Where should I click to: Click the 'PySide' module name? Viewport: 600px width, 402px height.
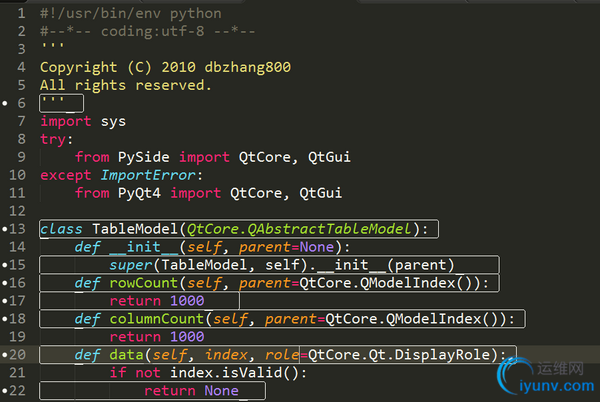pyautogui.click(x=143, y=157)
